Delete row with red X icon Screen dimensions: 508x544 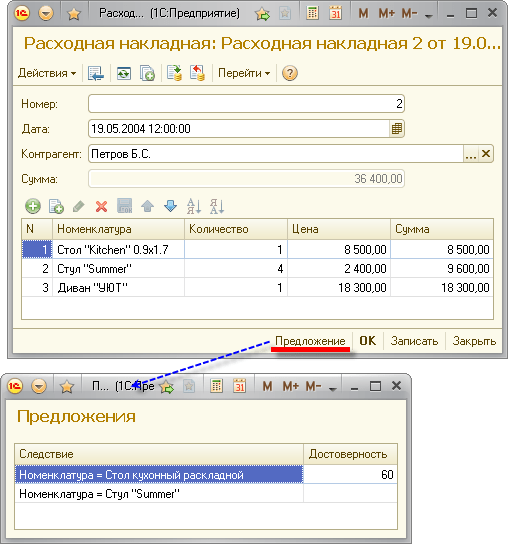101,206
